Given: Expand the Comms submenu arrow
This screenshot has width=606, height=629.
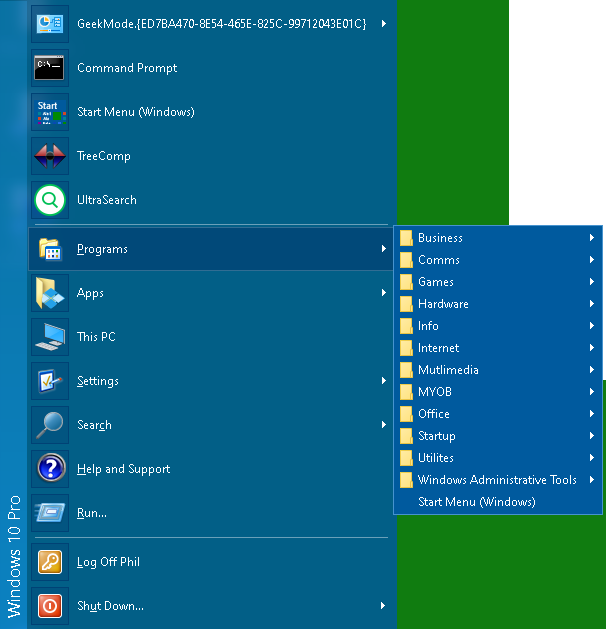Looking at the screenshot, I should click(592, 260).
